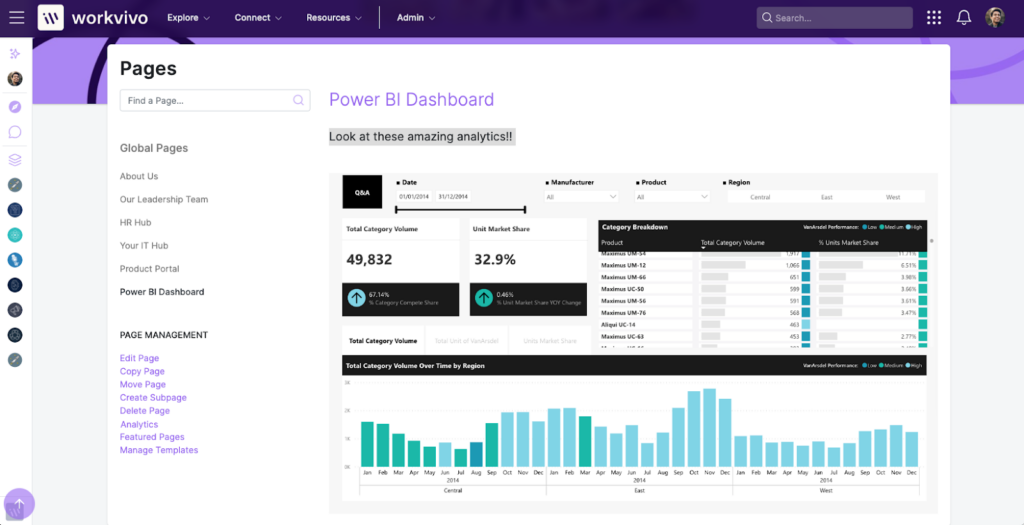
Task: Open the teal circle space icon in sidebar
Action: [x=15, y=234]
